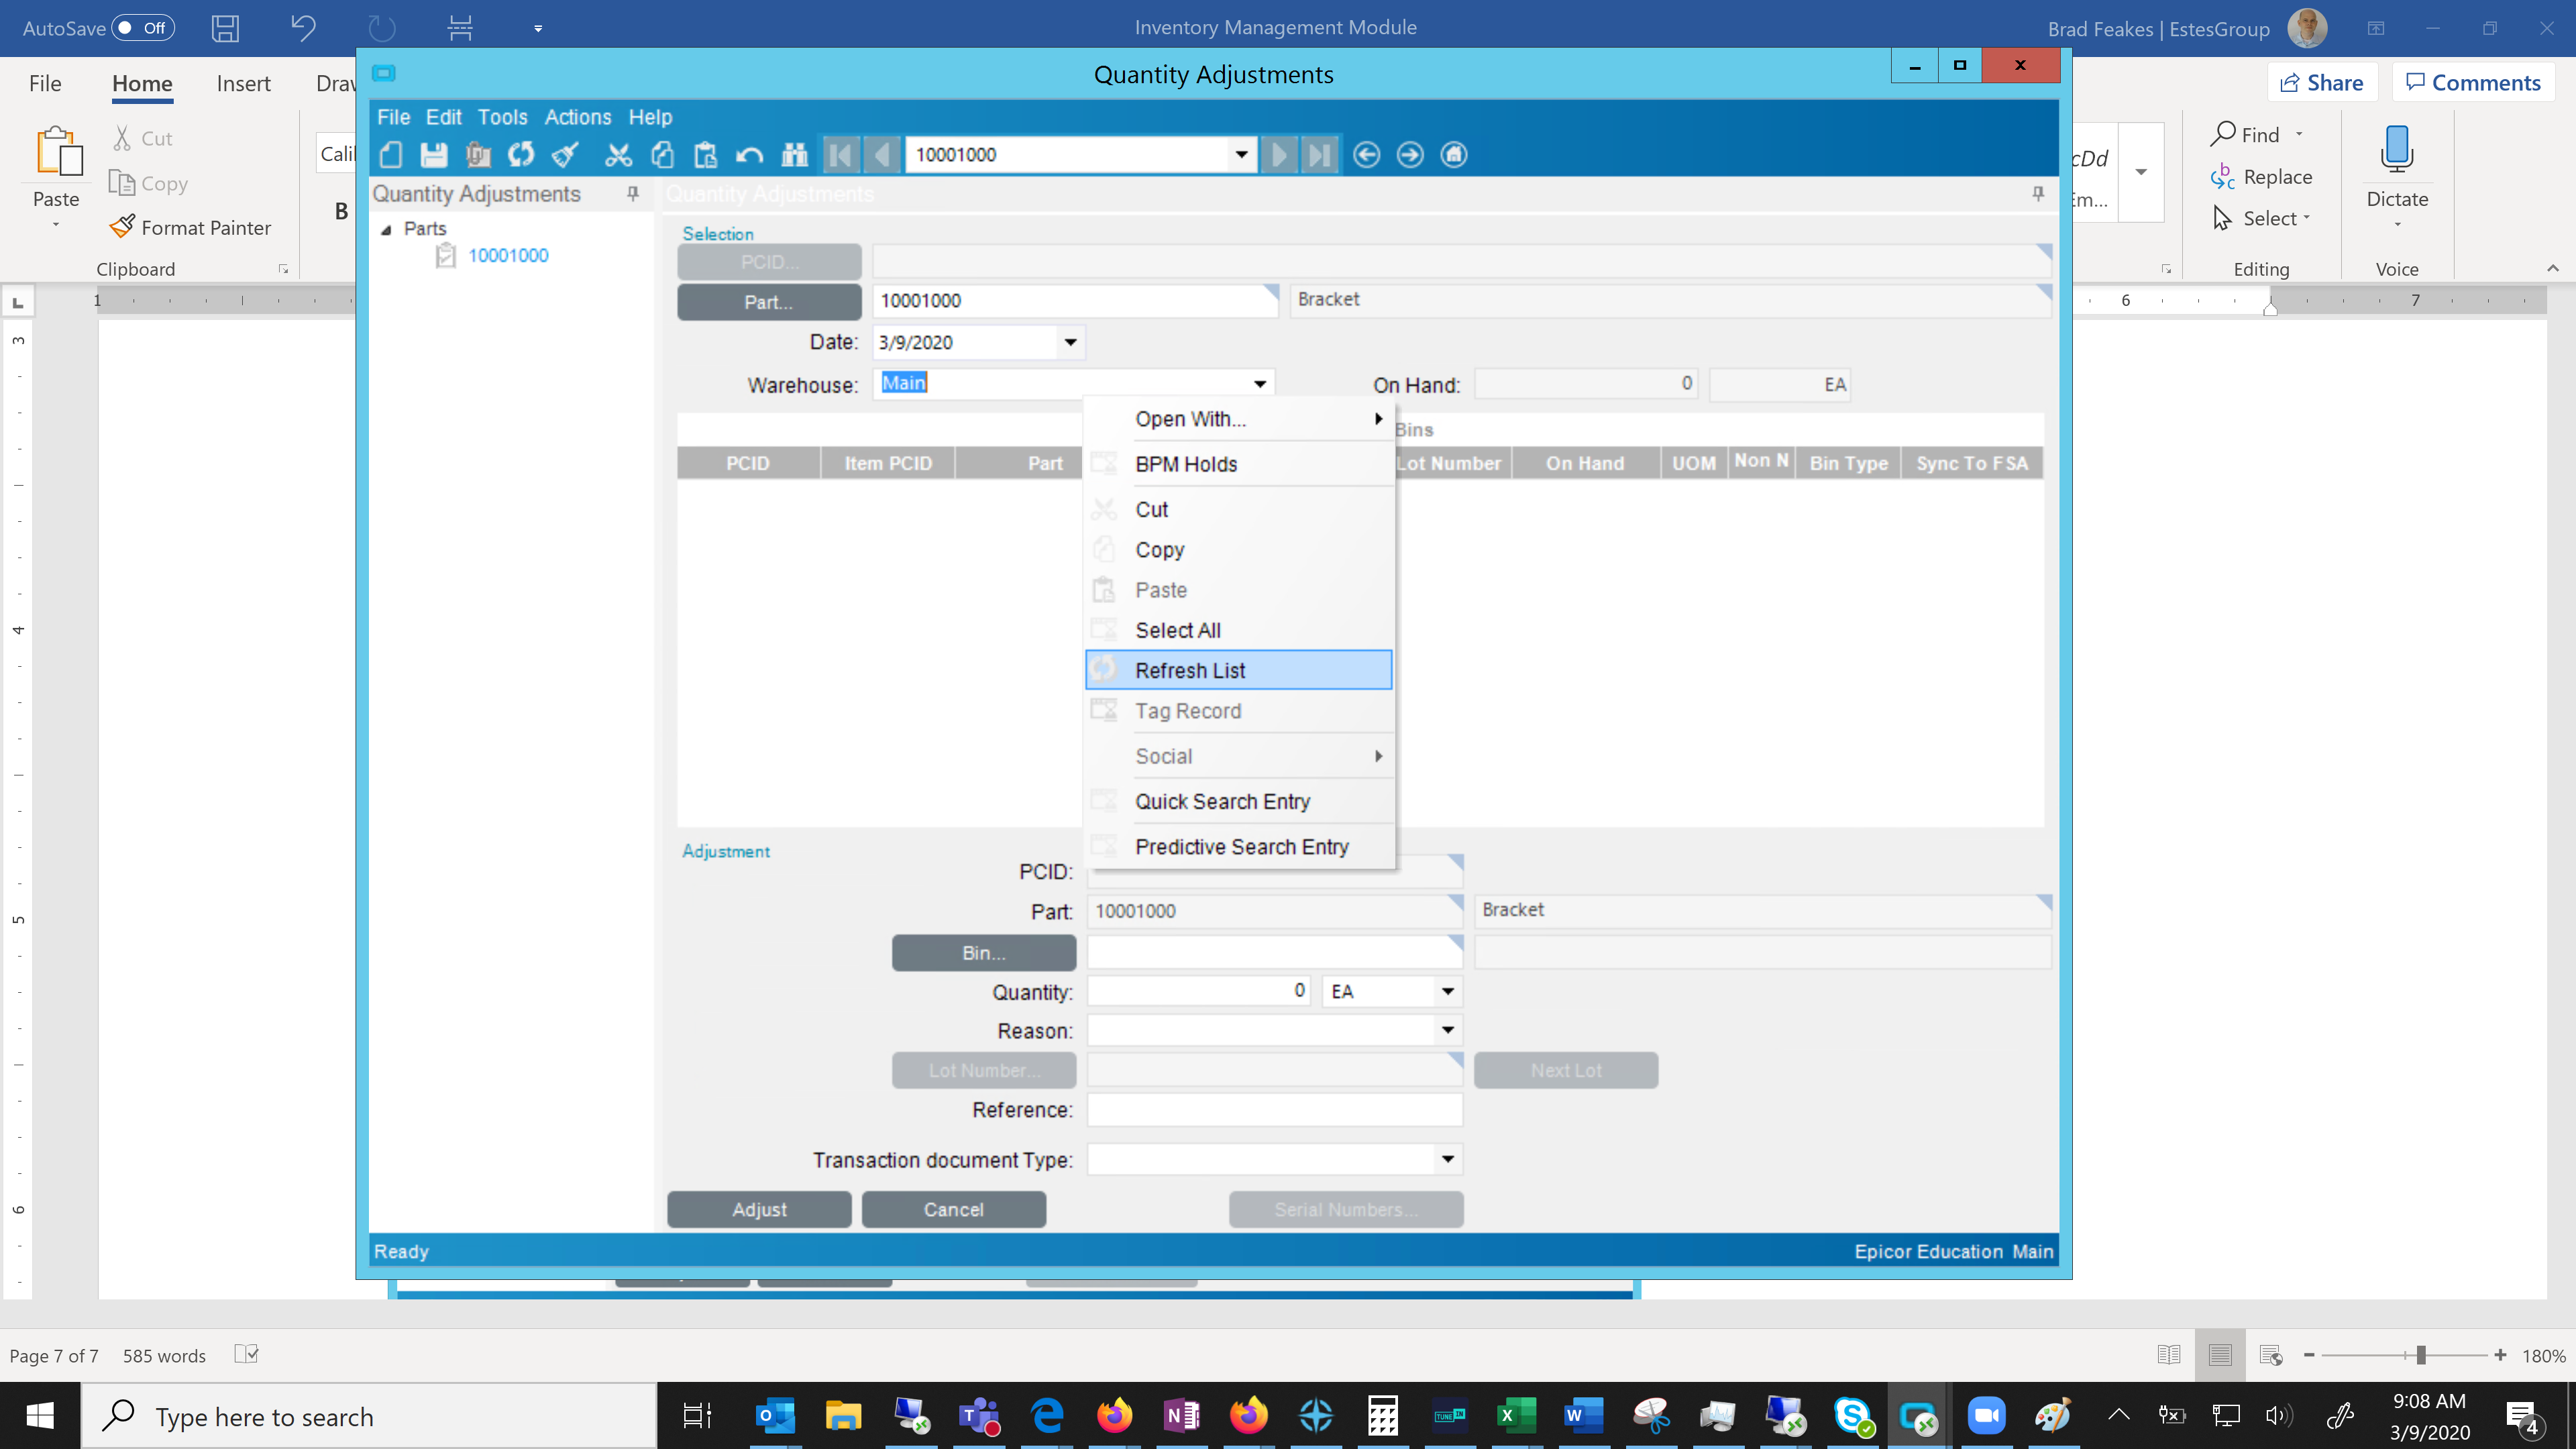The image size is (2576, 1449).
Task: Open Microsoft Teams from the taskbar
Action: [979, 1416]
